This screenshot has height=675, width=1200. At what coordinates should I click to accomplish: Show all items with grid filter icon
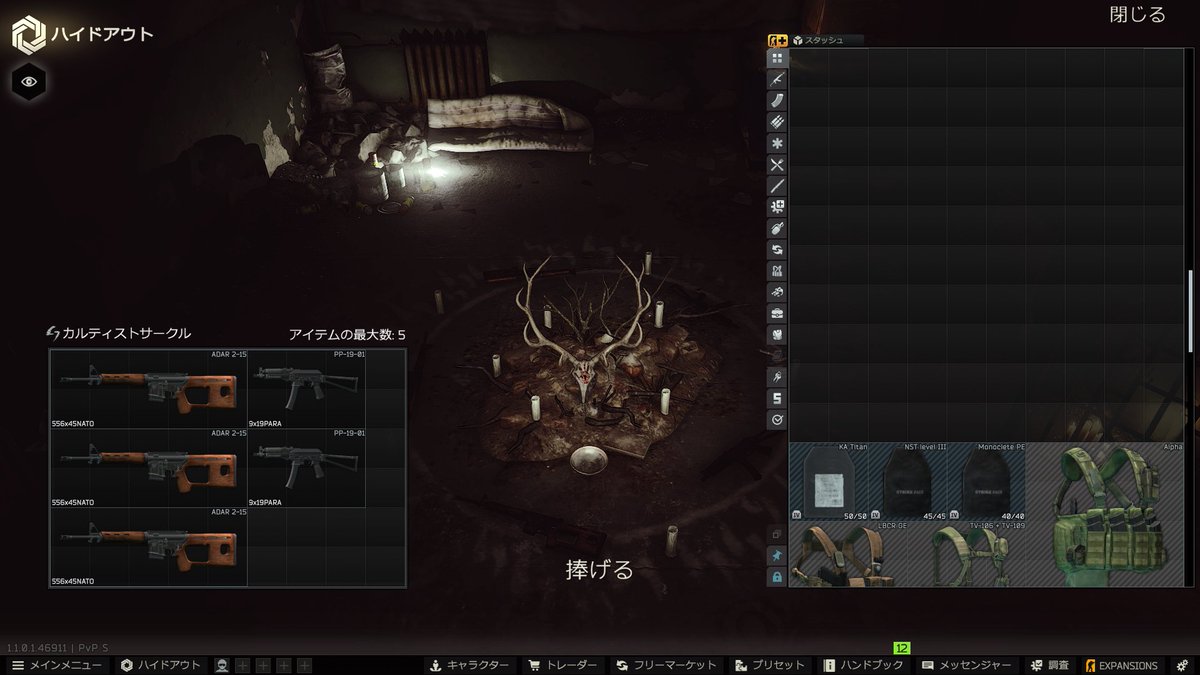pyautogui.click(x=777, y=58)
